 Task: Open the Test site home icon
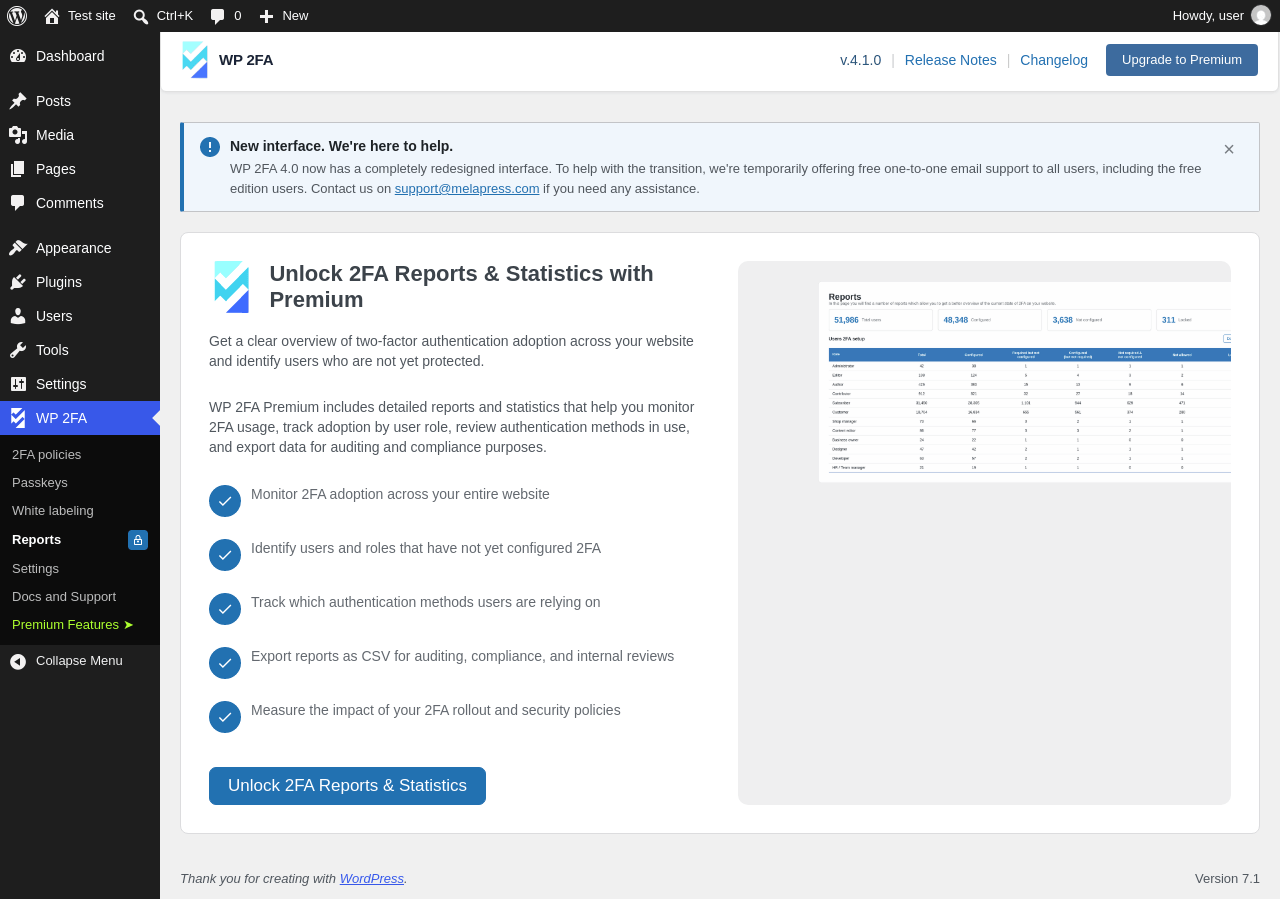(x=52, y=16)
